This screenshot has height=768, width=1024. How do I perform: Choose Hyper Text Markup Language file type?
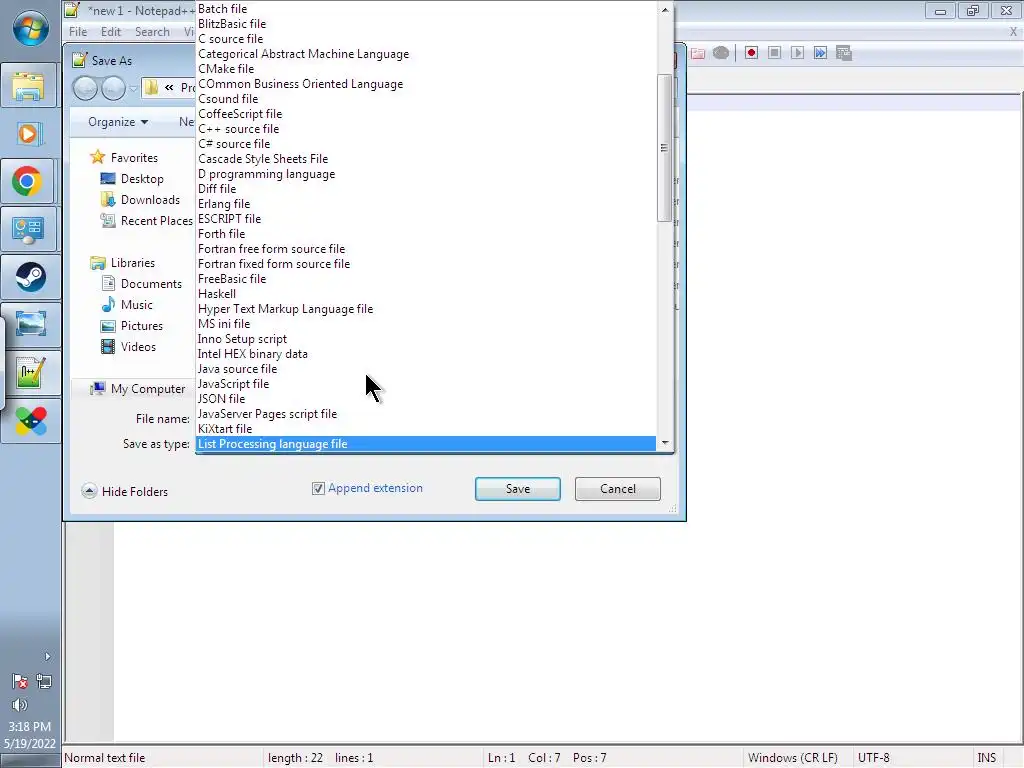[x=426, y=309]
